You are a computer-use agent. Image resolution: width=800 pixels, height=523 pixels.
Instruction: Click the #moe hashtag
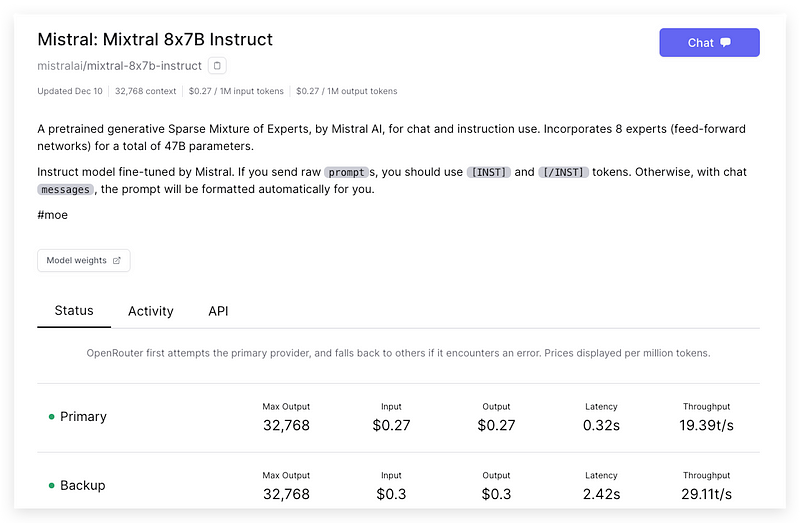pyautogui.click(x=53, y=215)
